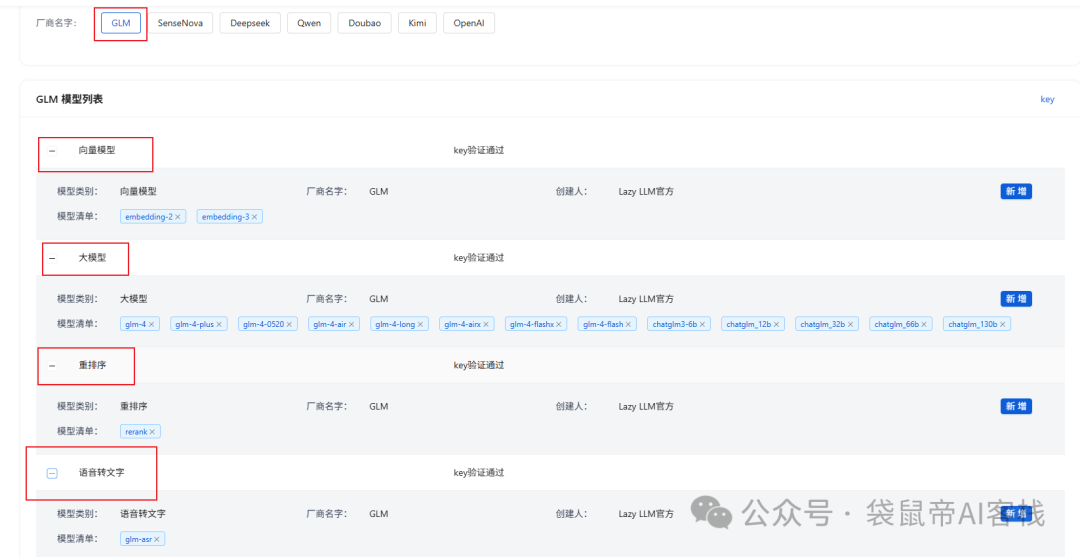Click key验证通过 status in 重排序 header
The height and width of the screenshot is (557, 1080).
pyautogui.click(x=479, y=365)
